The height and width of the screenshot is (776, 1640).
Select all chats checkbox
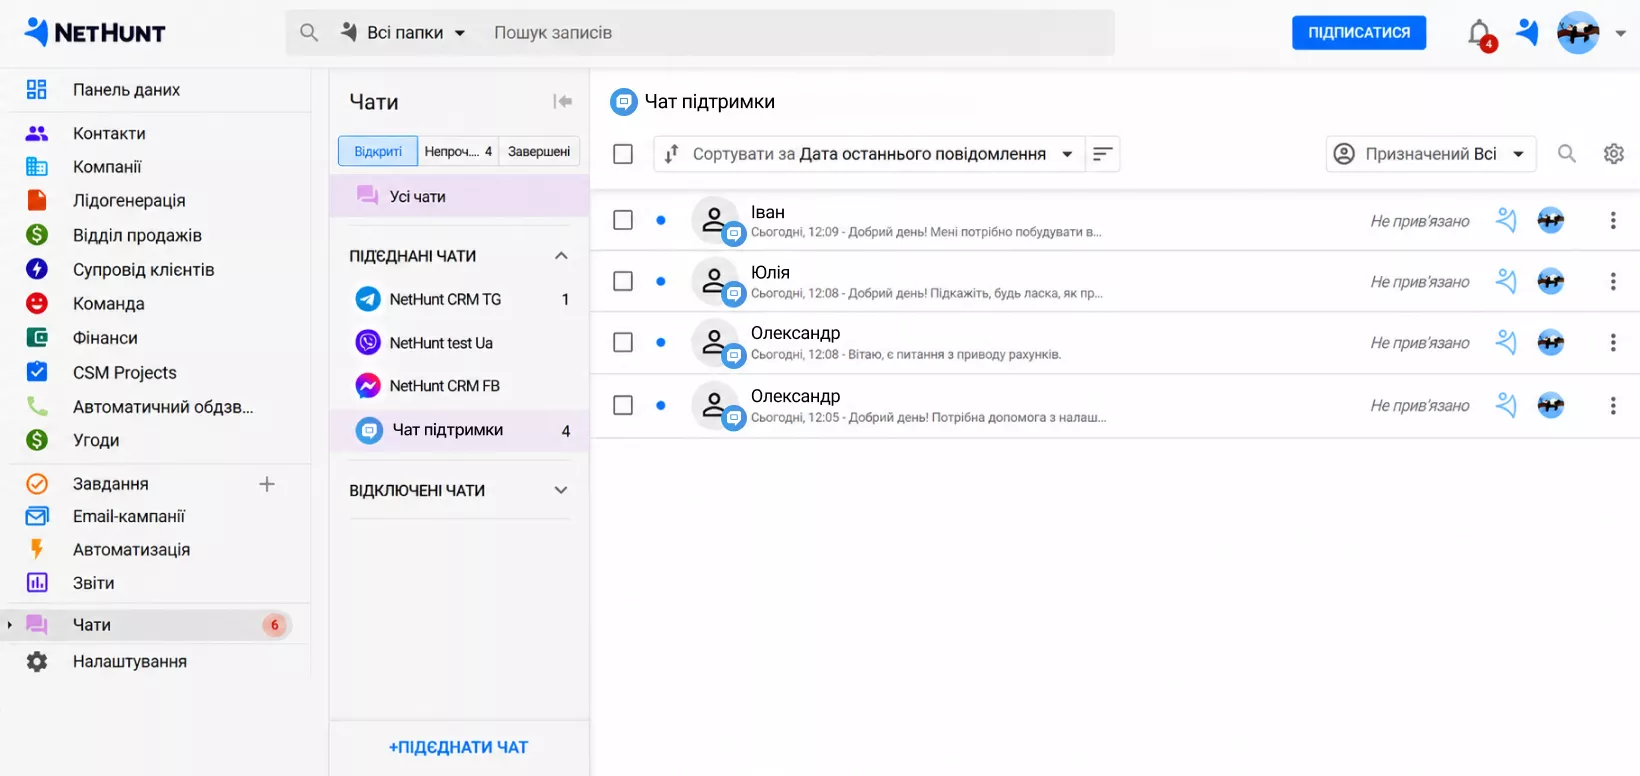pos(623,154)
